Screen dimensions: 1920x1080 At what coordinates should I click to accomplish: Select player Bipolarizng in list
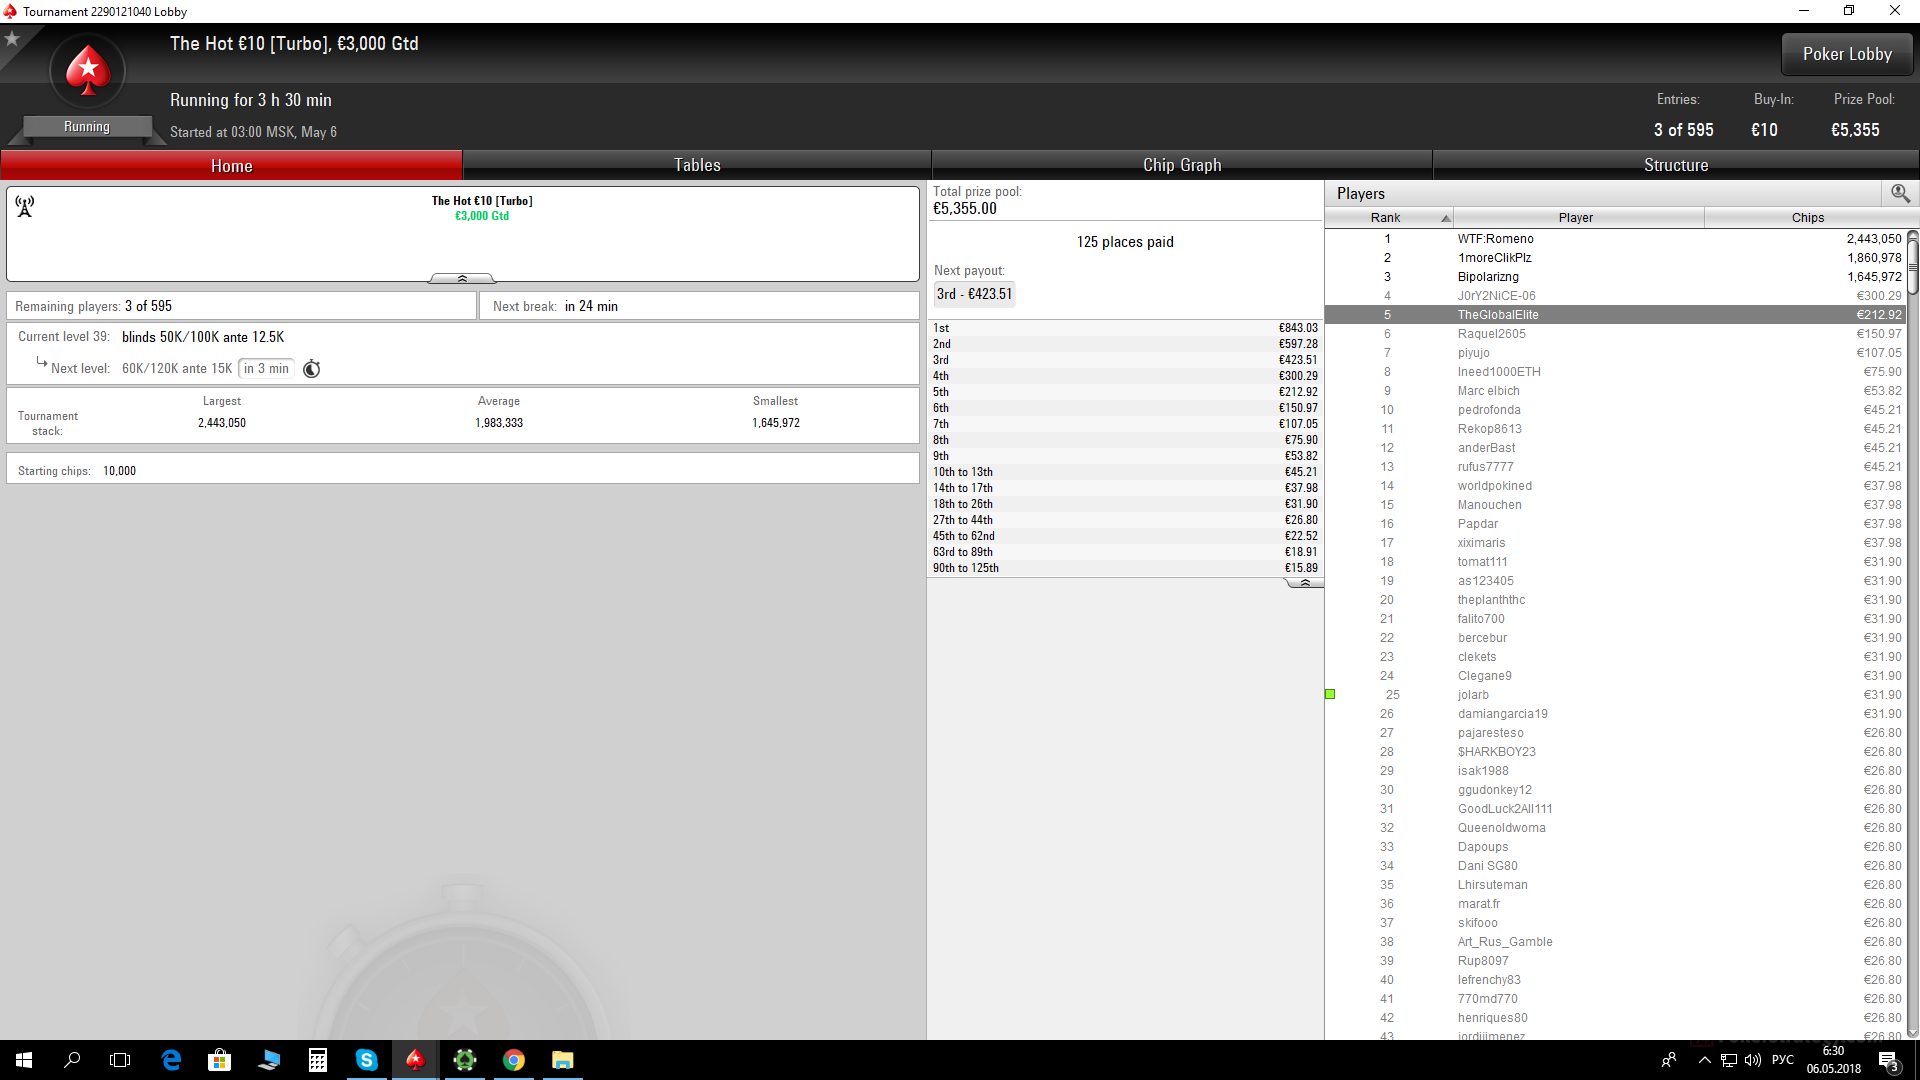1488,277
